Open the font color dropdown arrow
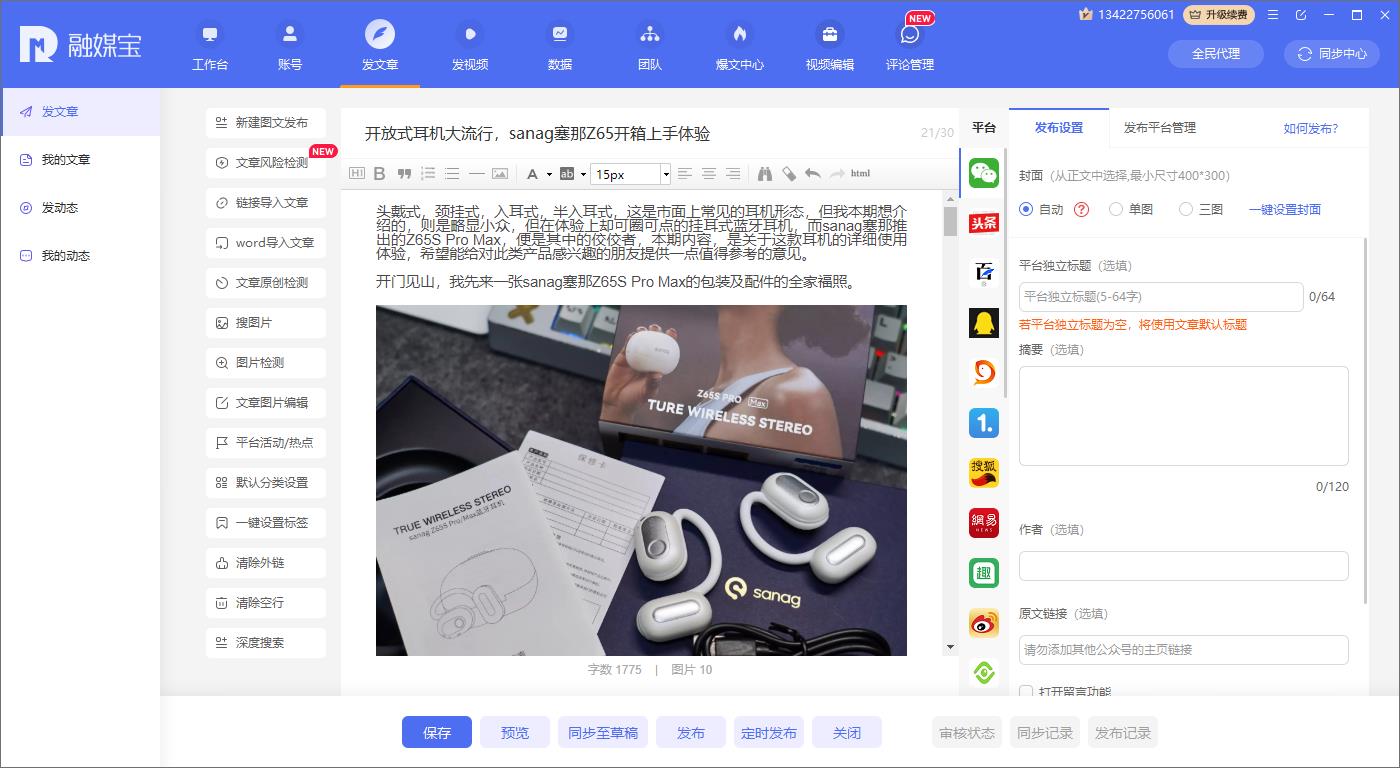Screen dimensions: 1400x768 pos(549,174)
